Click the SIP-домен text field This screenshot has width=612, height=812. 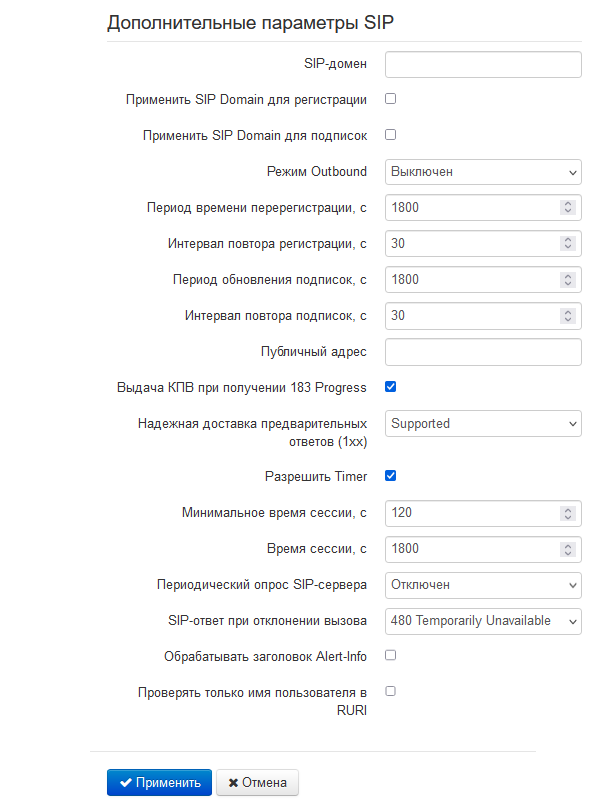coord(483,65)
